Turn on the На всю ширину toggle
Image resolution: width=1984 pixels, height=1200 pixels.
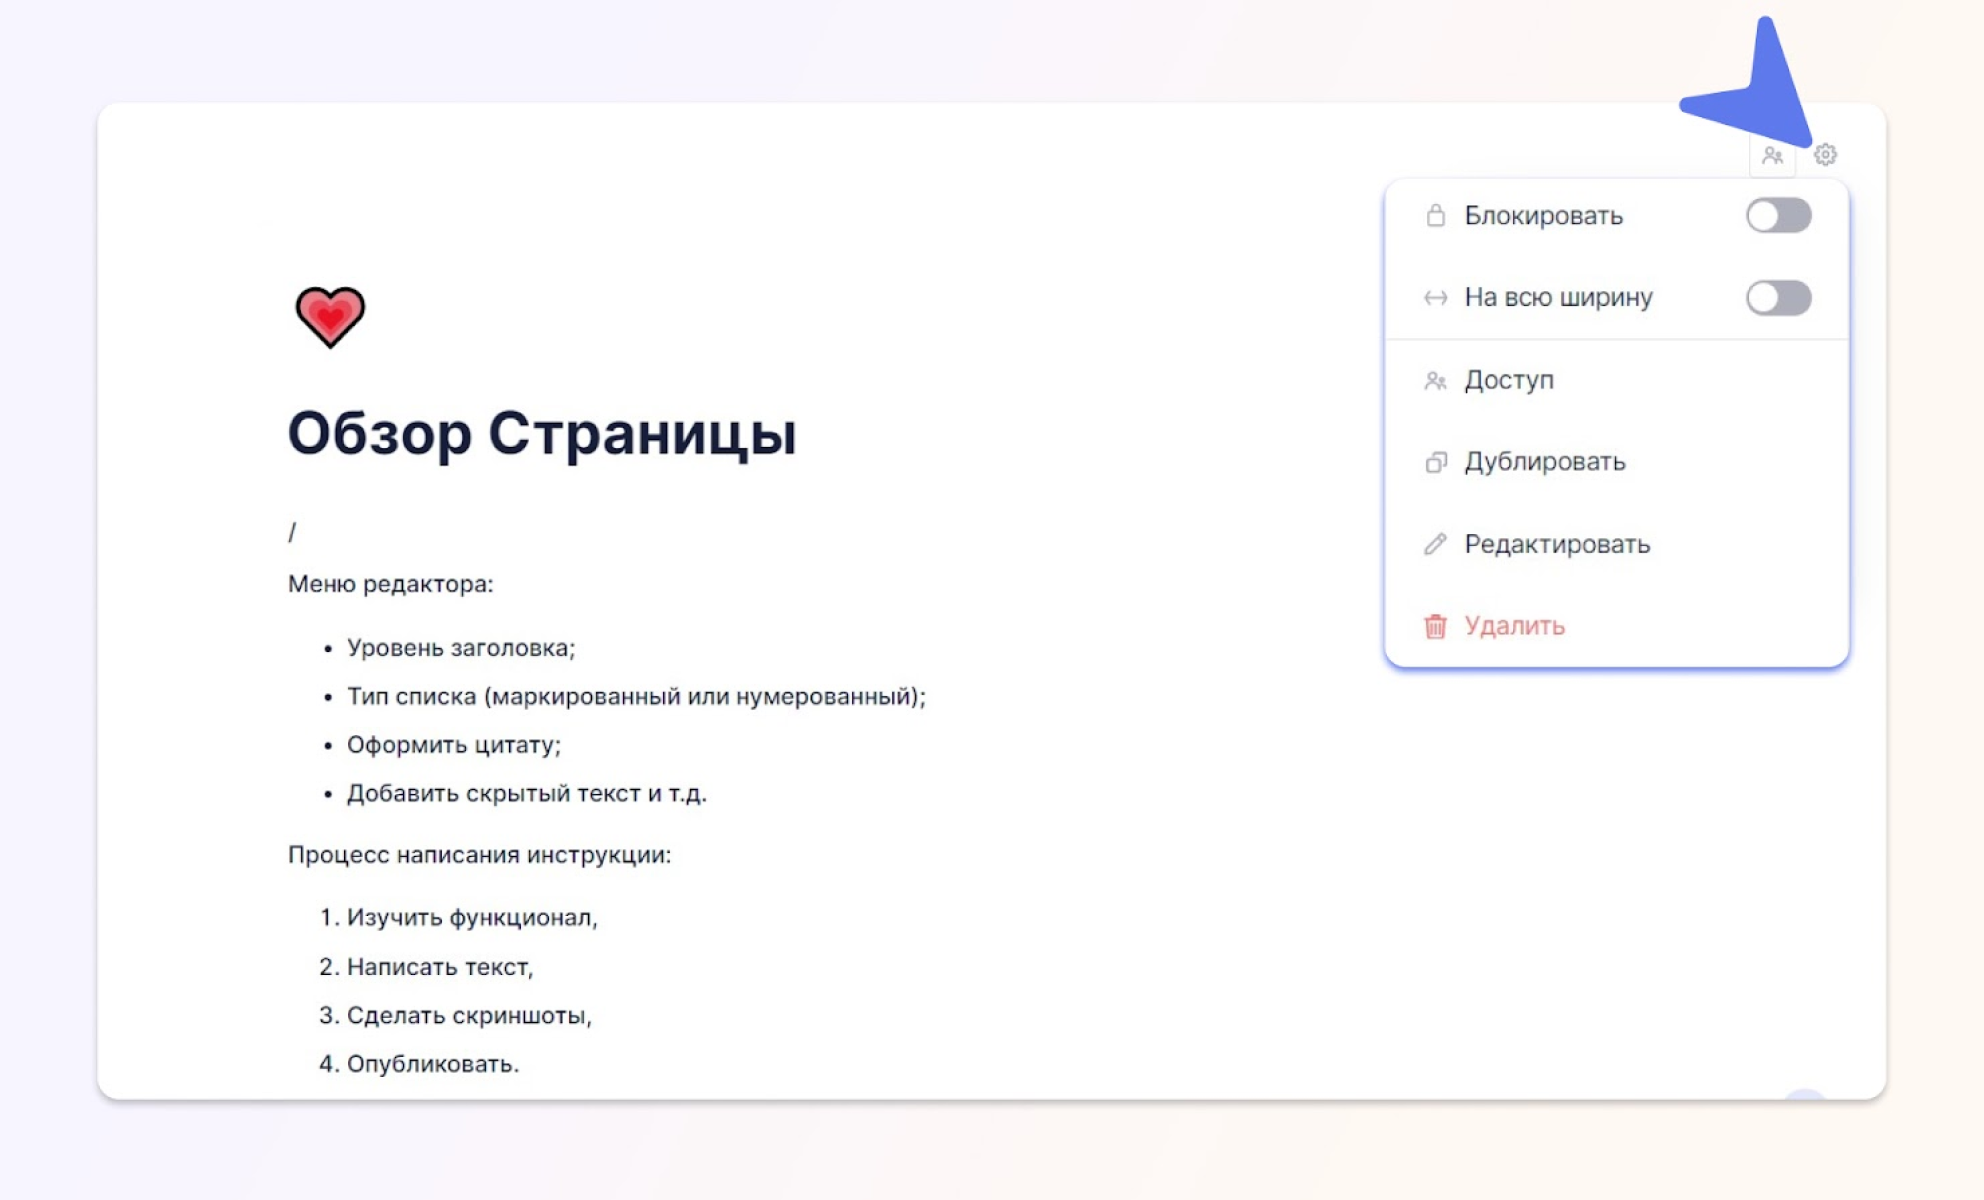point(1779,296)
